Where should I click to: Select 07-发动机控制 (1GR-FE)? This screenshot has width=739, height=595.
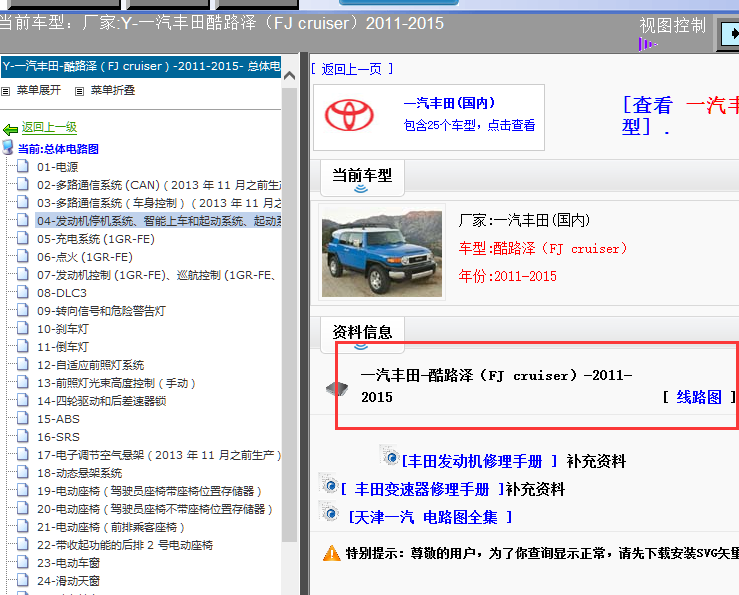pos(157,275)
